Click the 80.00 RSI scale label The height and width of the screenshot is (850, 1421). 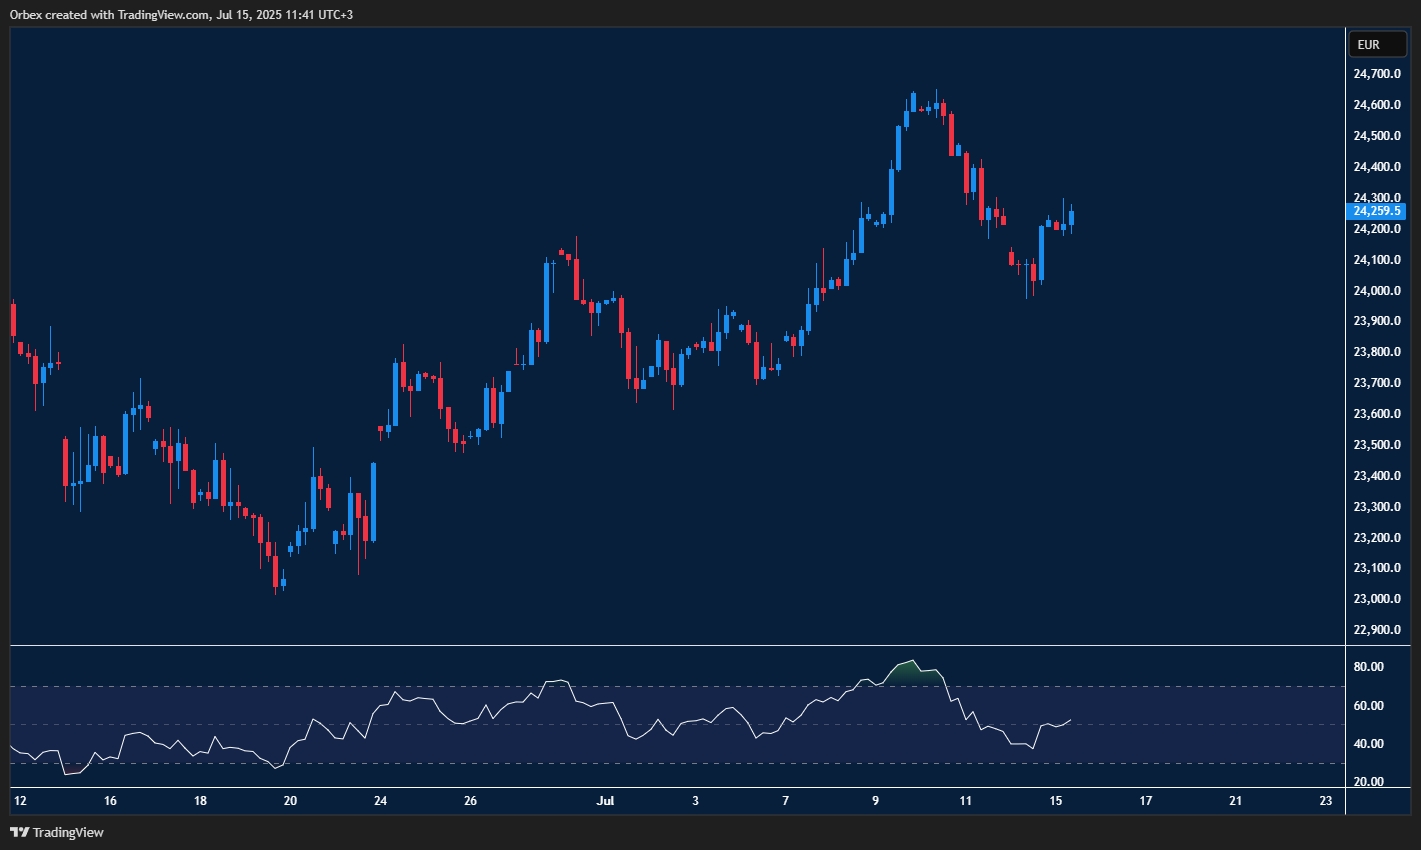pos(1368,667)
